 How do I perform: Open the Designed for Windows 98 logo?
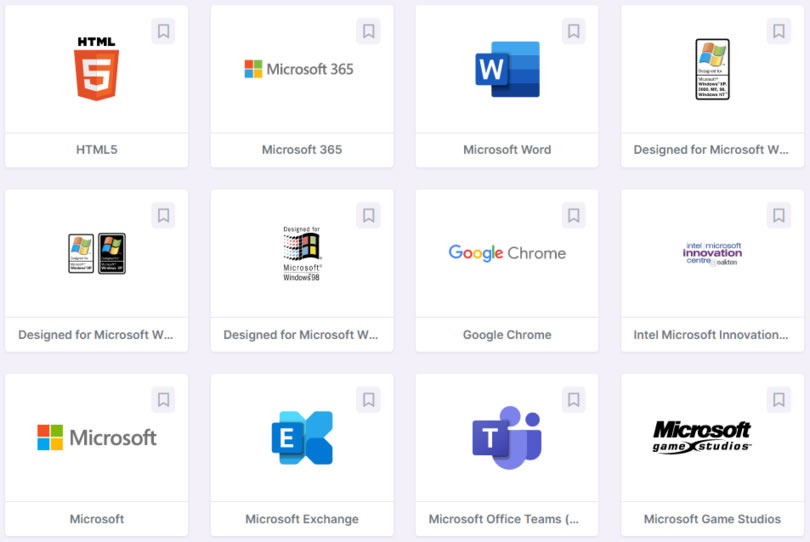[x=302, y=253]
